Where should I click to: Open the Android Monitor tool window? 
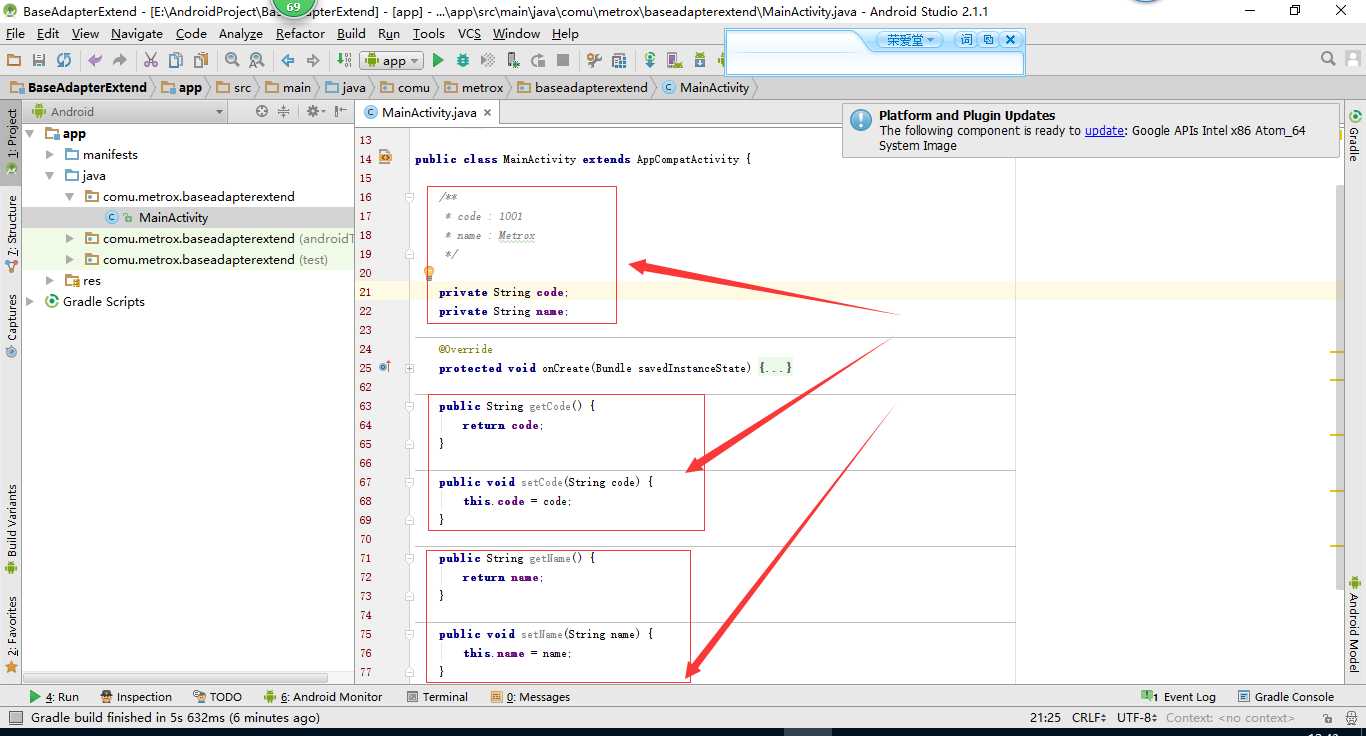(x=322, y=697)
